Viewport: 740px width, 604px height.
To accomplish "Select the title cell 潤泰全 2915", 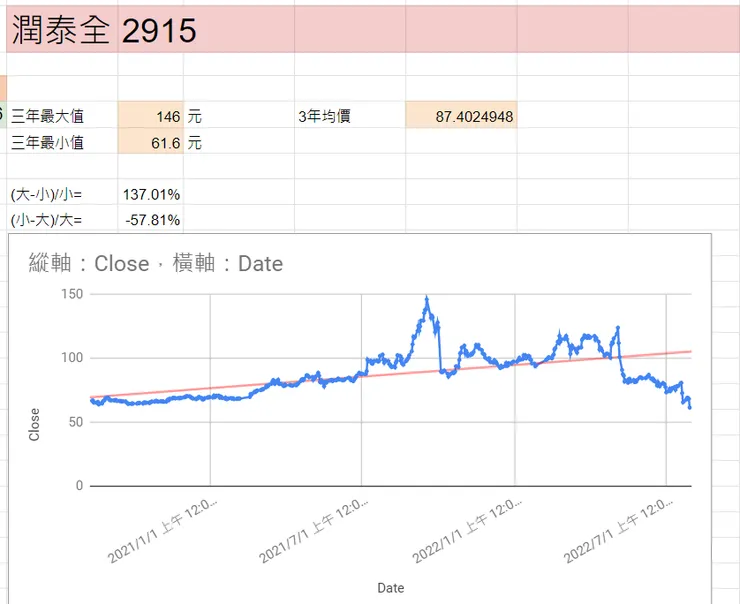I will [104, 31].
